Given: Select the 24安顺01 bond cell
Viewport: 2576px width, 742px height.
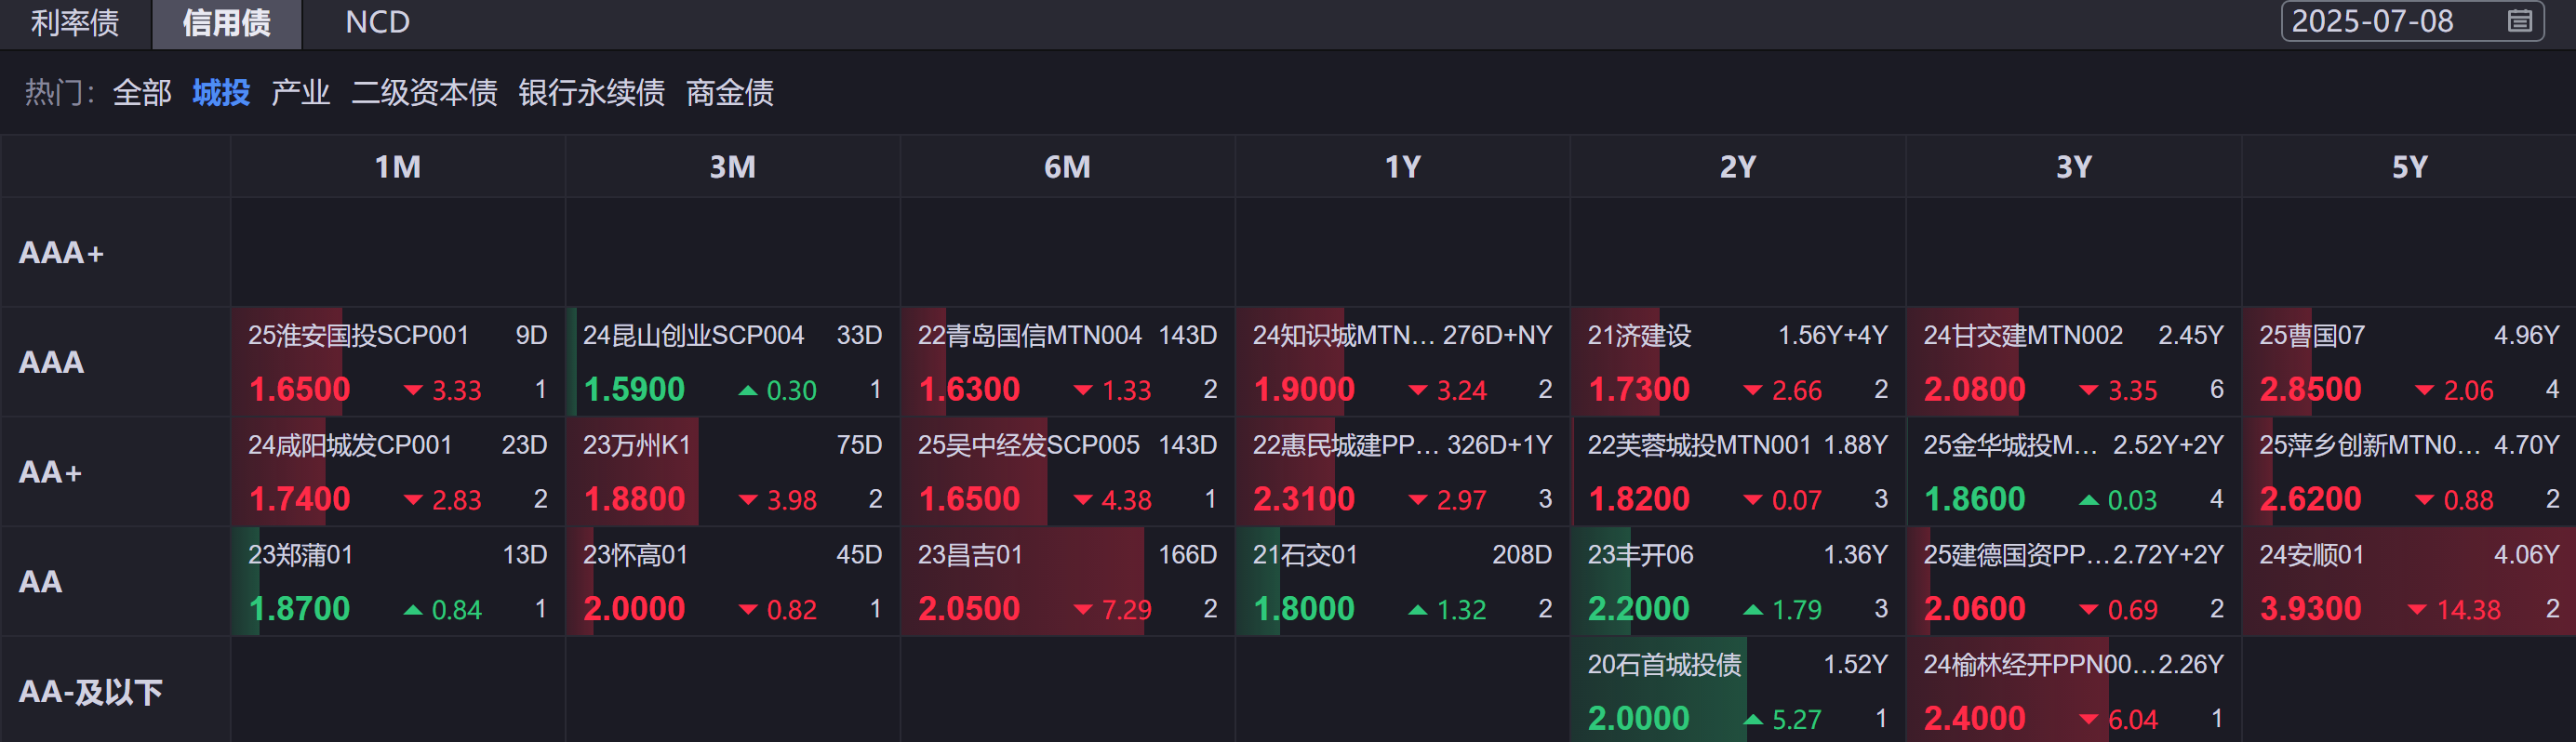Looking at the screenshot, I should [2408, 582].
